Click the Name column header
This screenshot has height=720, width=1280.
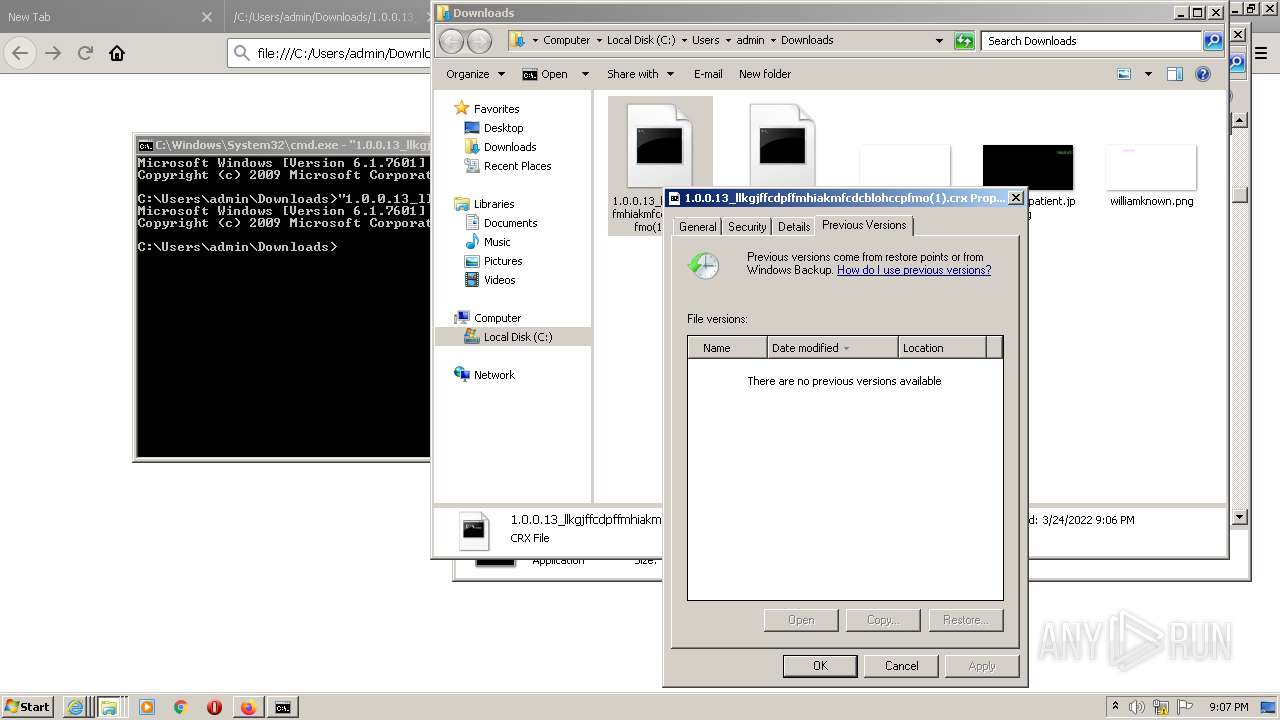tap(727, 348)
